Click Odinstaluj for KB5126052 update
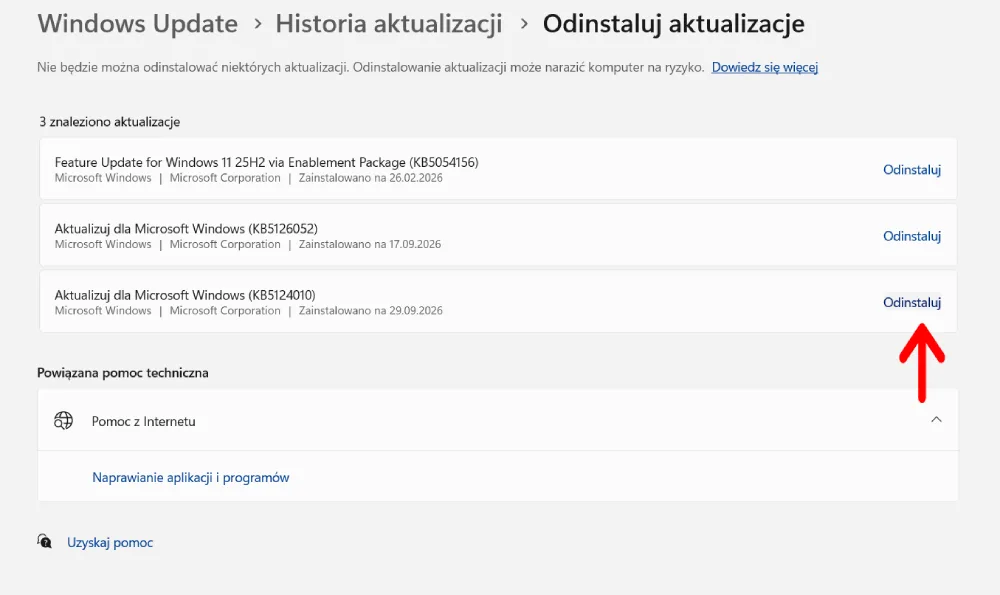Viewport: 1000px width, 595px height. [912, 236]
